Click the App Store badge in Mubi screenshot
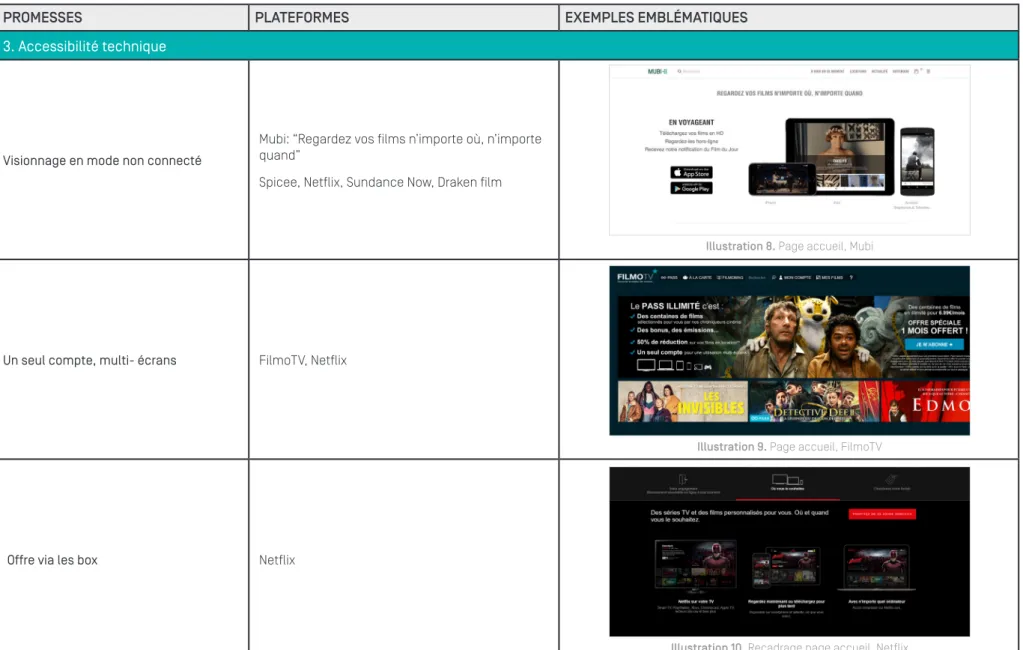 pos(691,172)
